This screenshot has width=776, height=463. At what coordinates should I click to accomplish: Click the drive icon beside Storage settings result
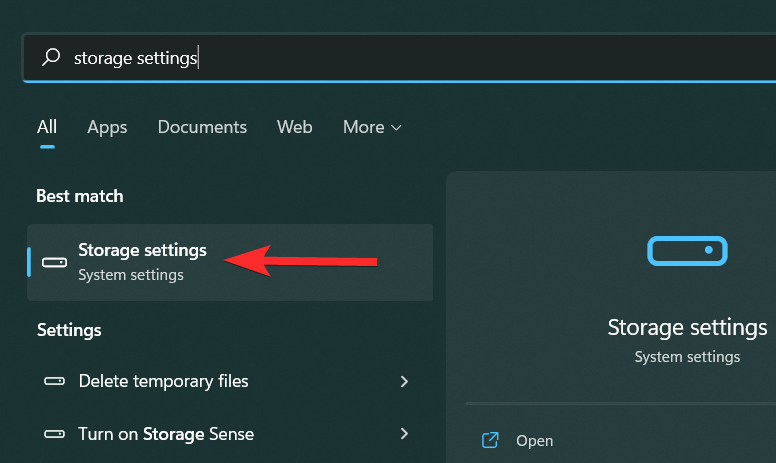click(x=54, y=262)
